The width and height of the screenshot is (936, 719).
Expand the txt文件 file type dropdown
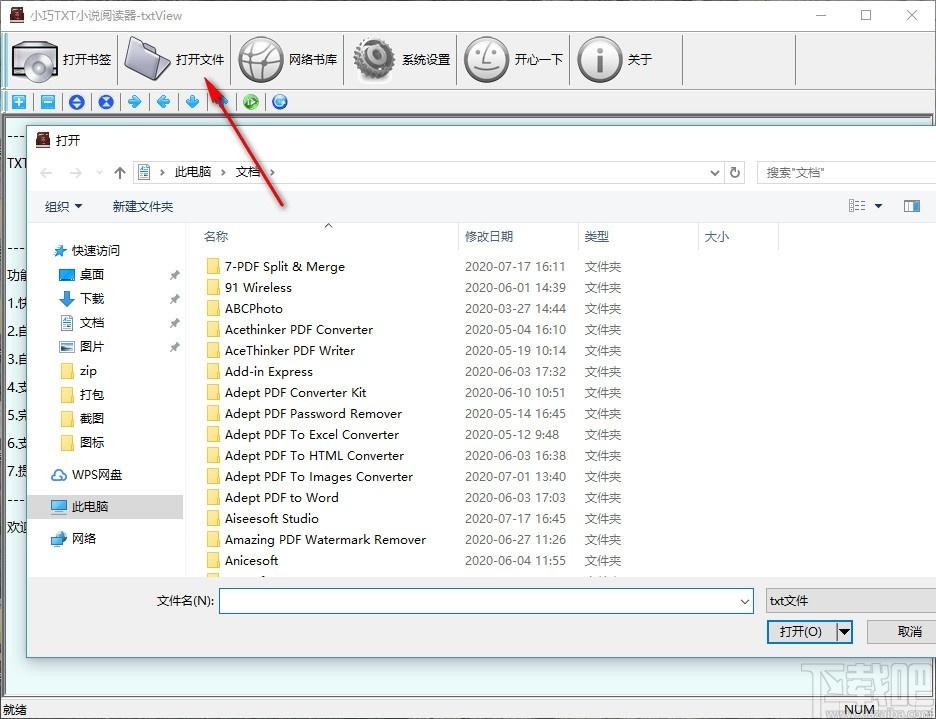click(848, 601)
